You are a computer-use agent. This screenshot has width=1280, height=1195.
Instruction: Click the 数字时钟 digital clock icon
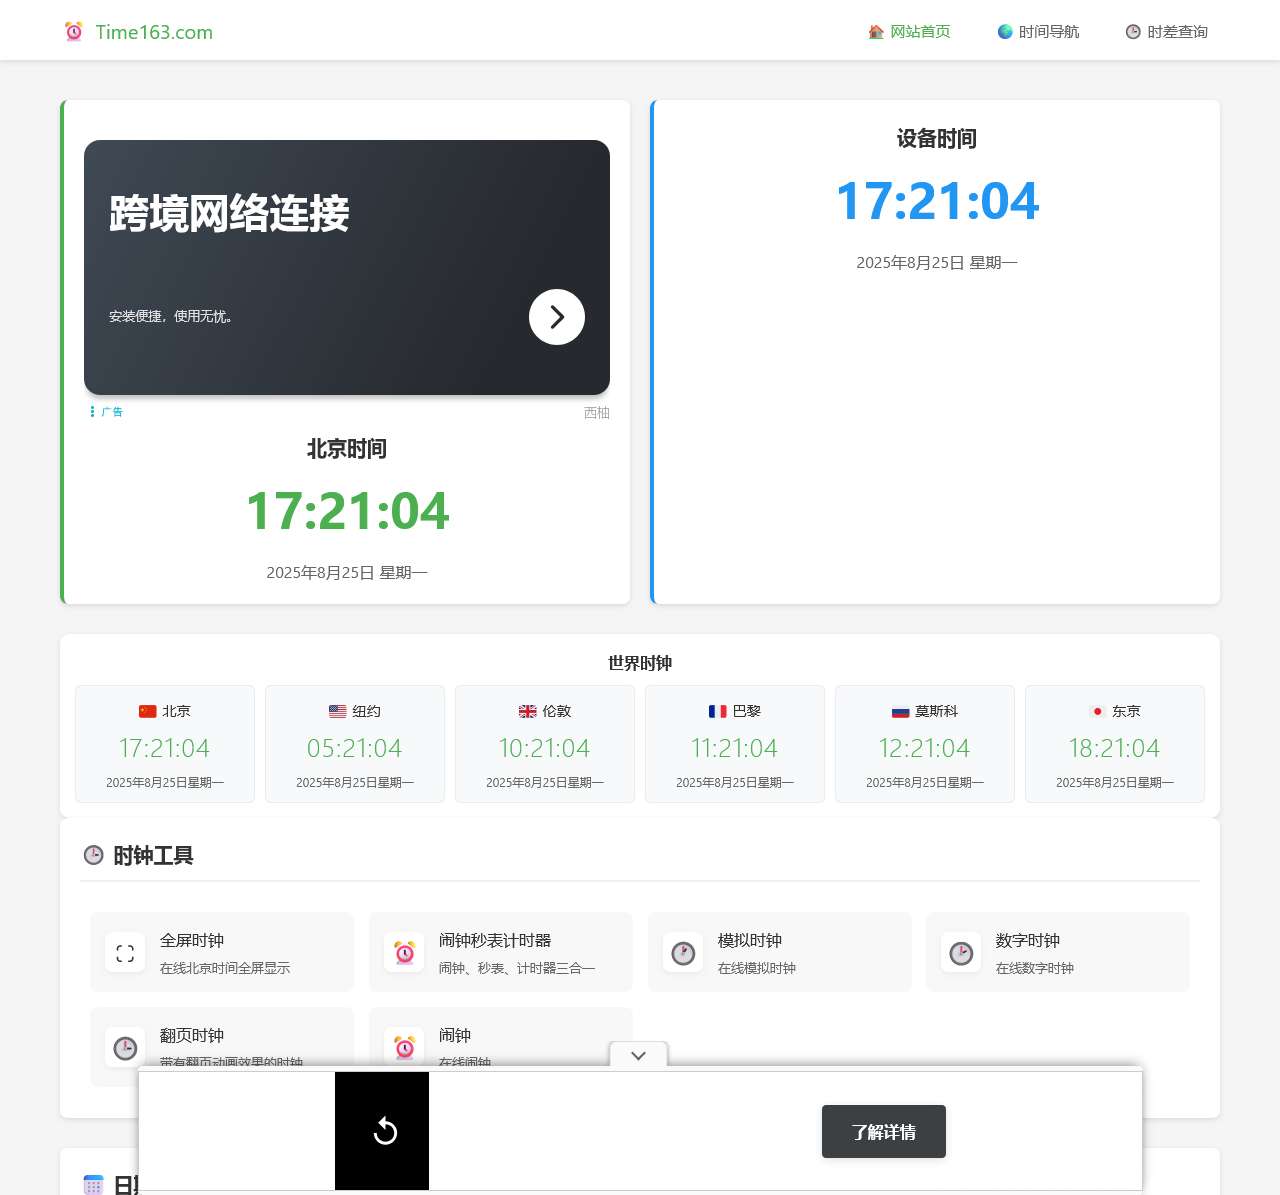pos(960,952)
